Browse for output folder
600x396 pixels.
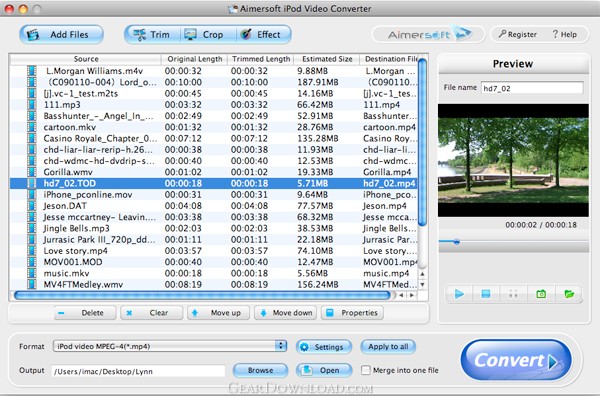(260, 370)
